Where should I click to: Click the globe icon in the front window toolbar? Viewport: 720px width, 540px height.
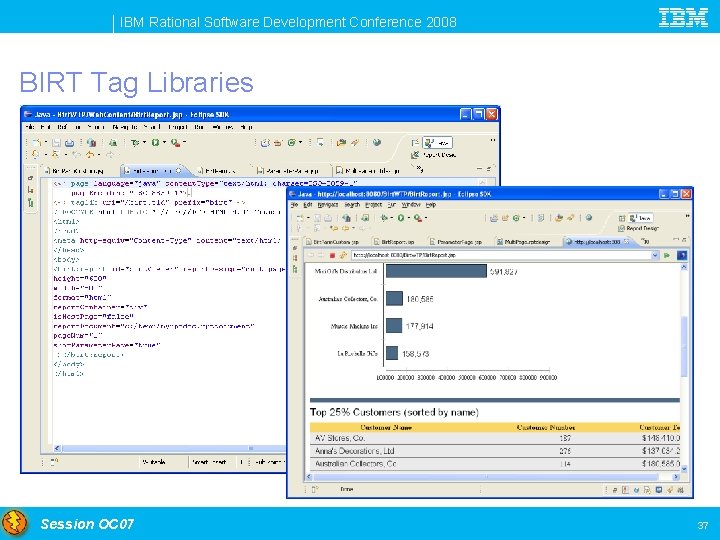[x=589, y=218]
